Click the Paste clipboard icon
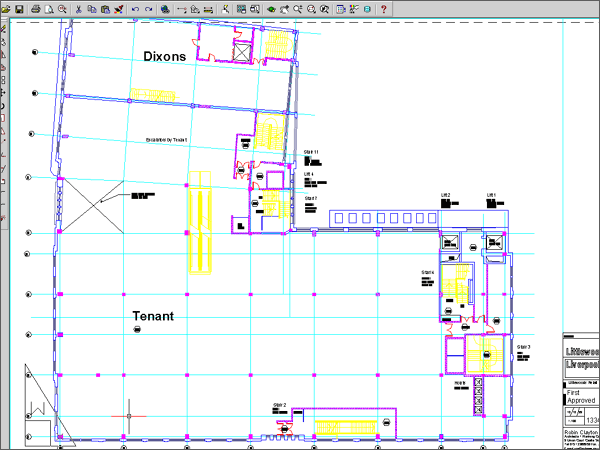Viewport: 600px width, 450px height. pyautogui.click(x=105, y=9)
